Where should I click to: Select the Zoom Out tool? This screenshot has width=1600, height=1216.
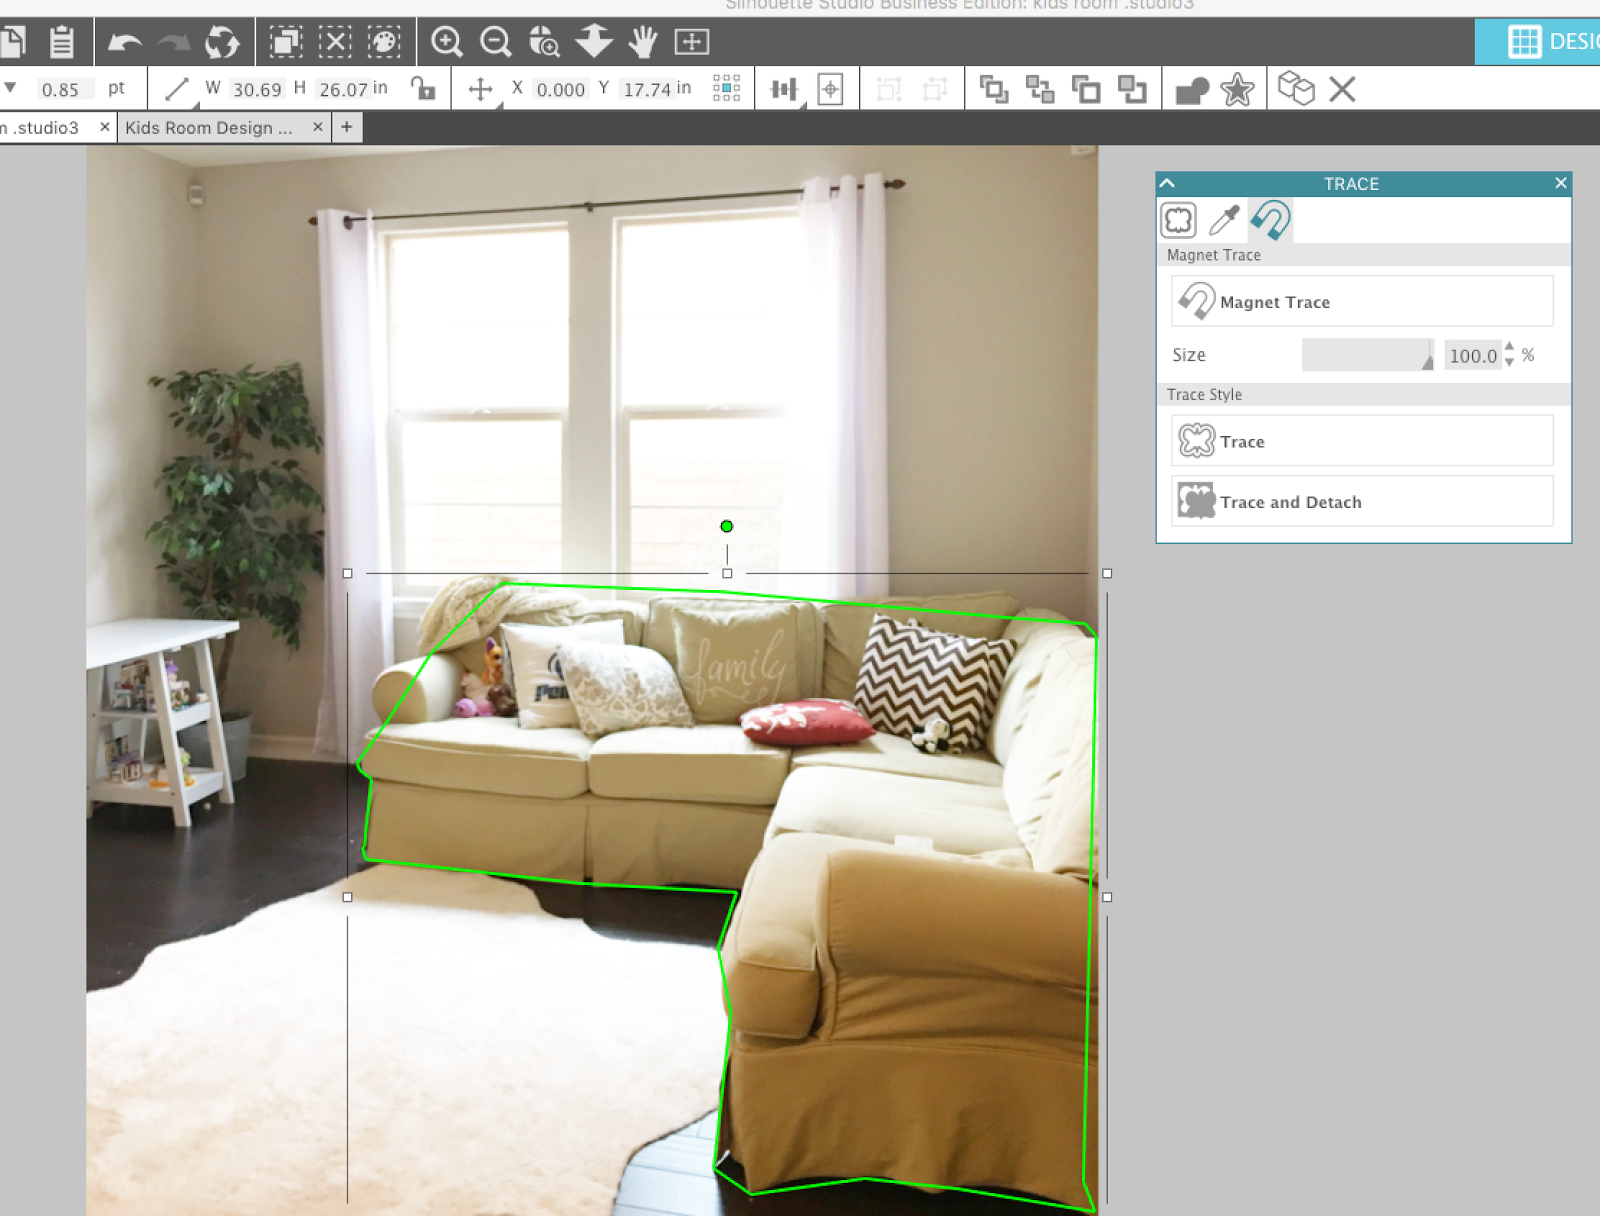pos(494,42)
